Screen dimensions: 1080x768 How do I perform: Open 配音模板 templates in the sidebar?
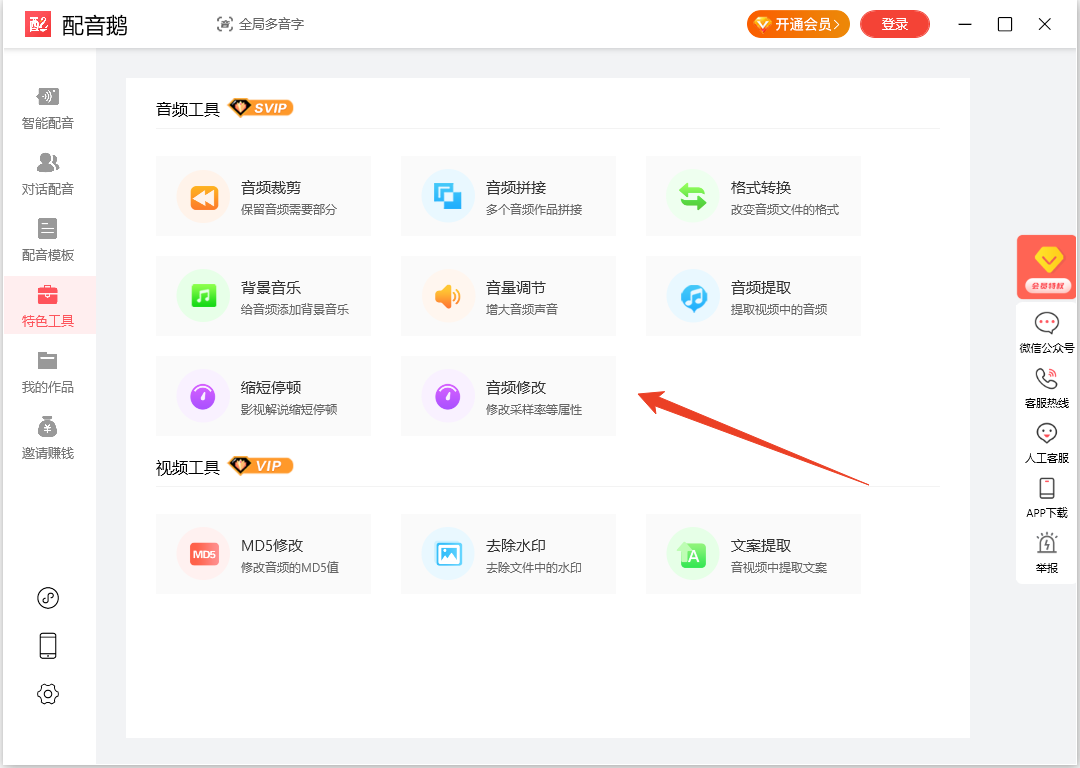tap(48, 241)
